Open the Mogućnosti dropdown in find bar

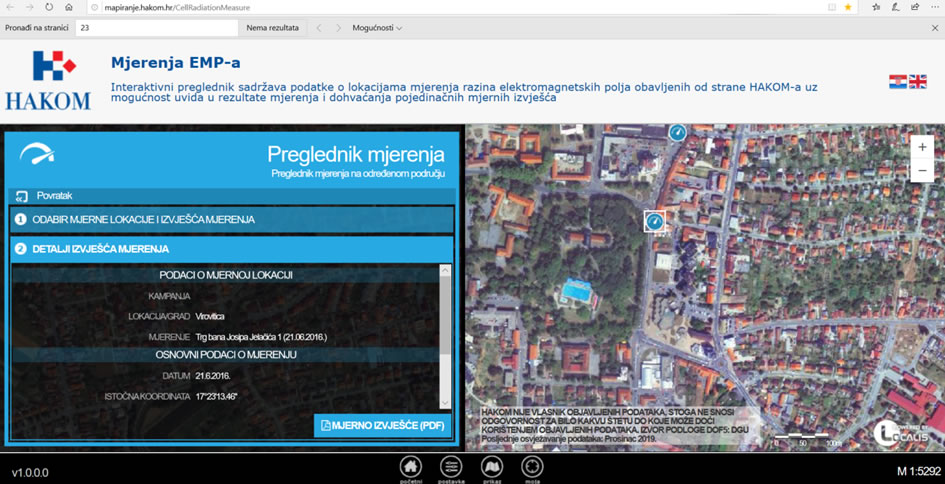(377, 28)
